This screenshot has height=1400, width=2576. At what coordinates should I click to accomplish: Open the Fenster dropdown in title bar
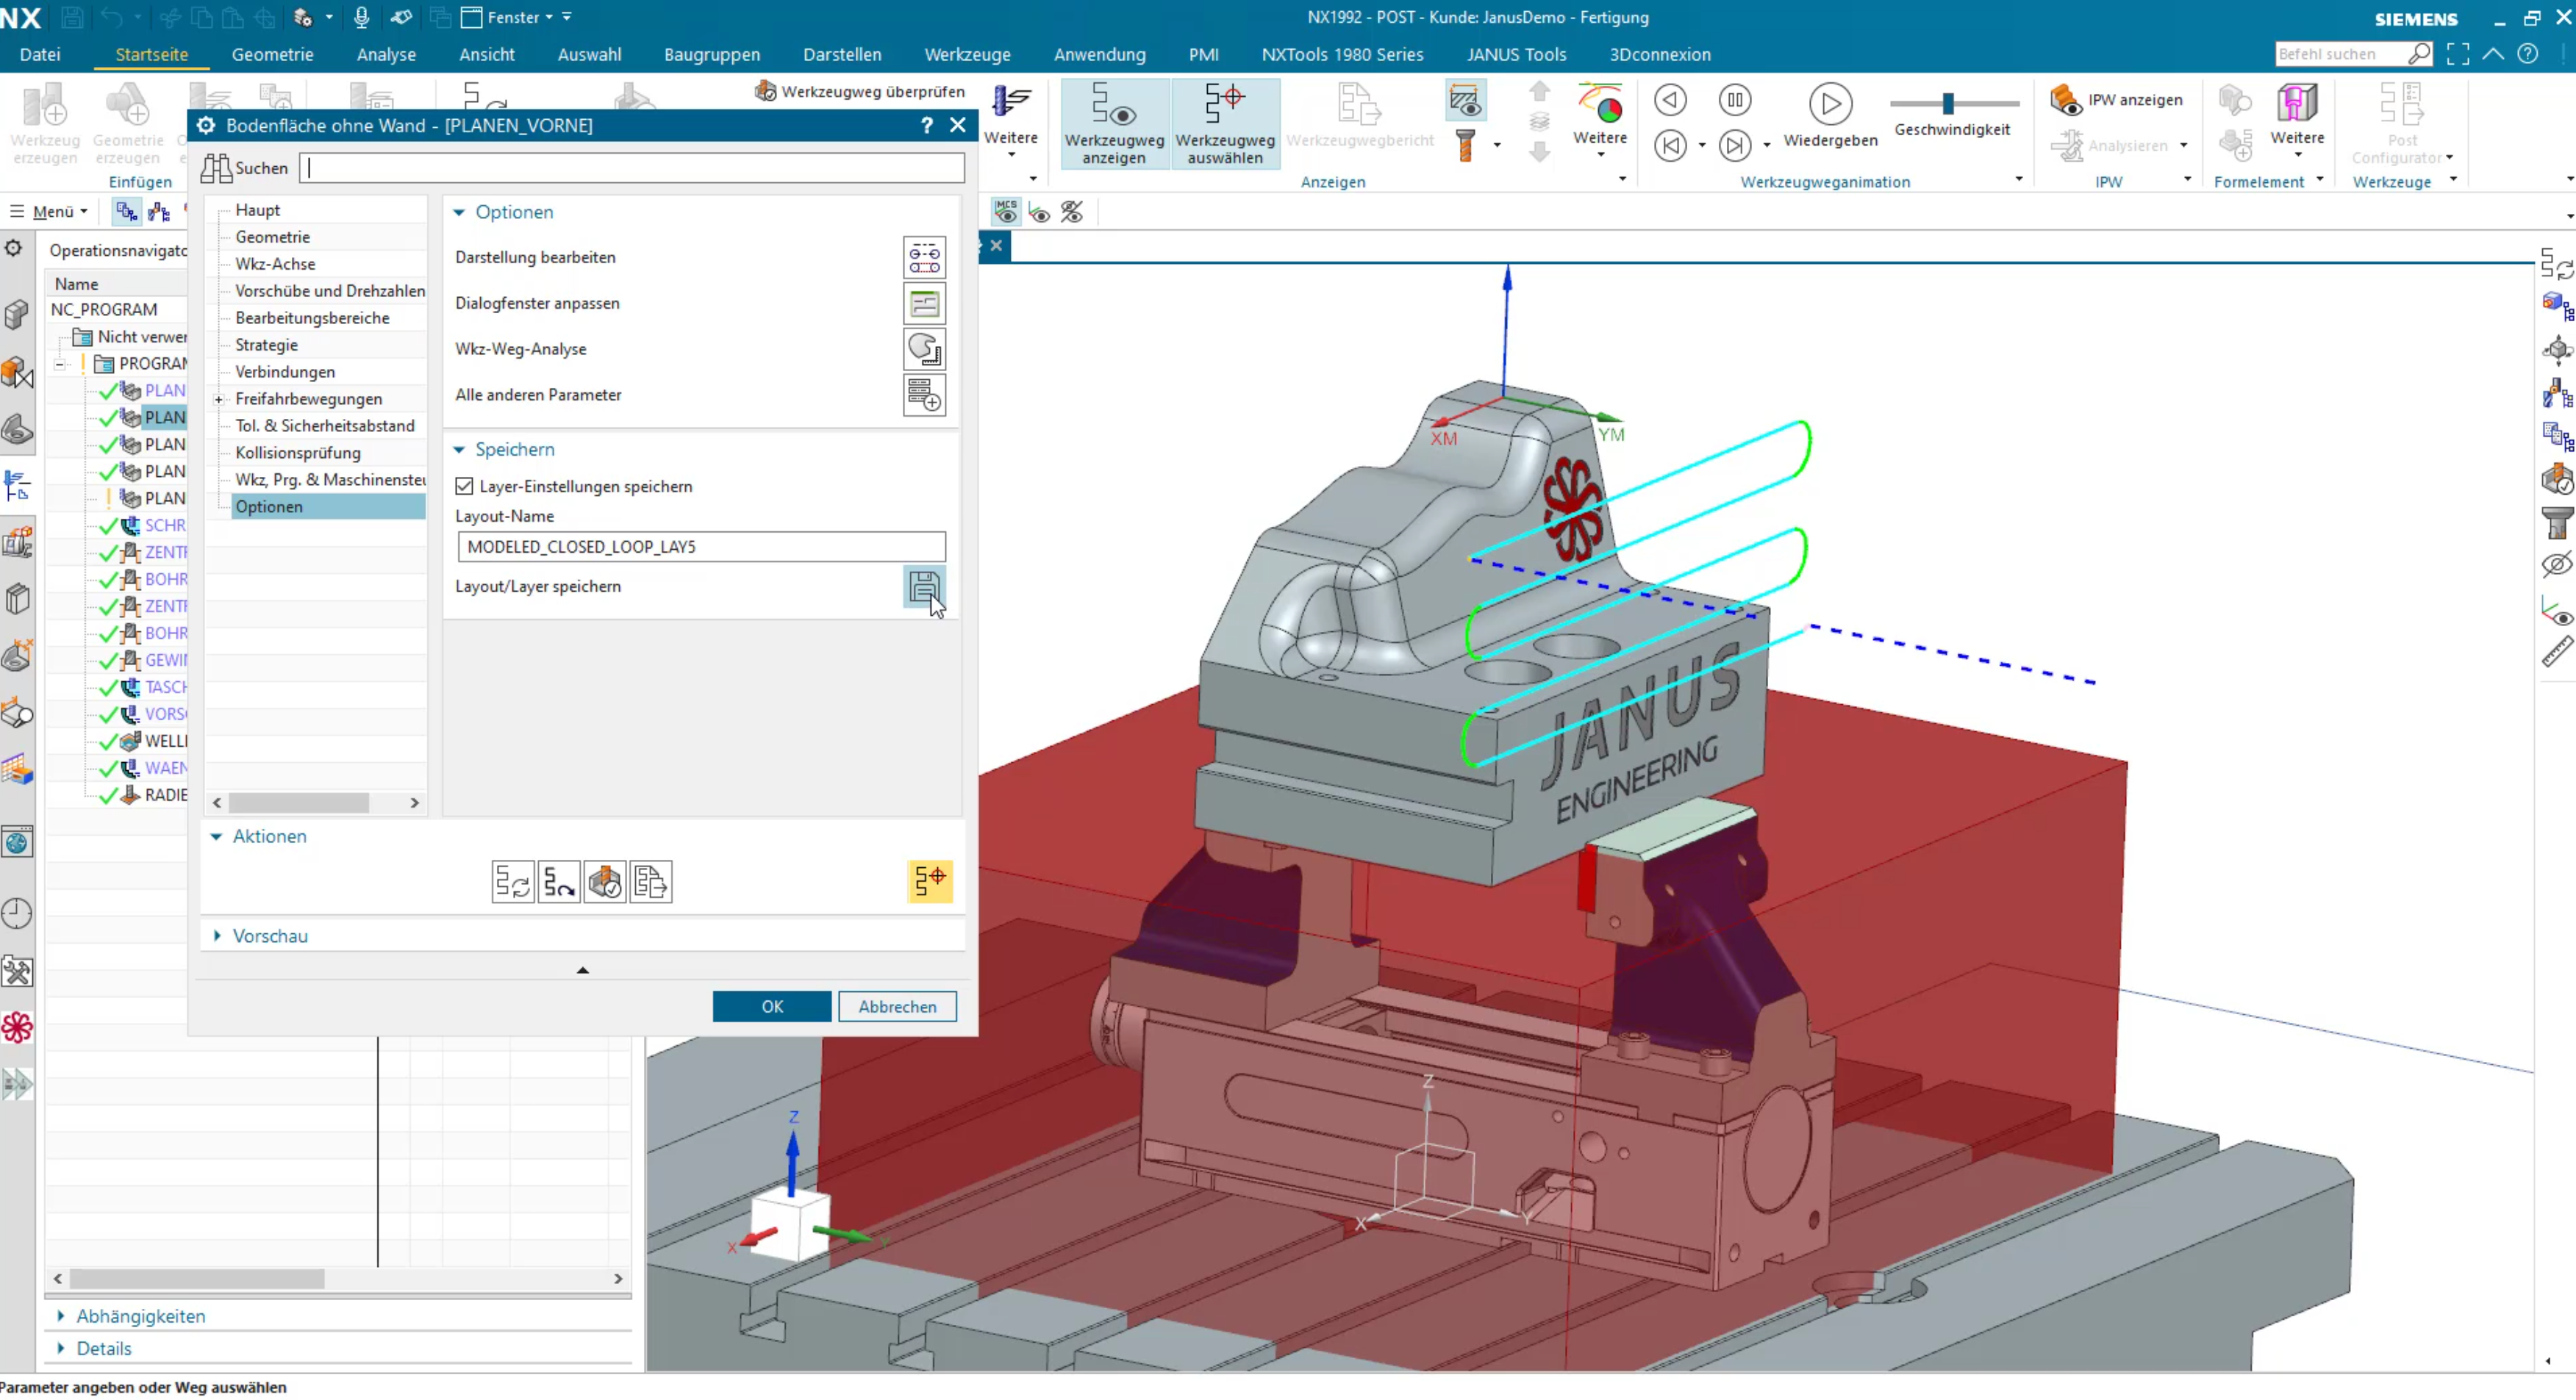point(507,17)
